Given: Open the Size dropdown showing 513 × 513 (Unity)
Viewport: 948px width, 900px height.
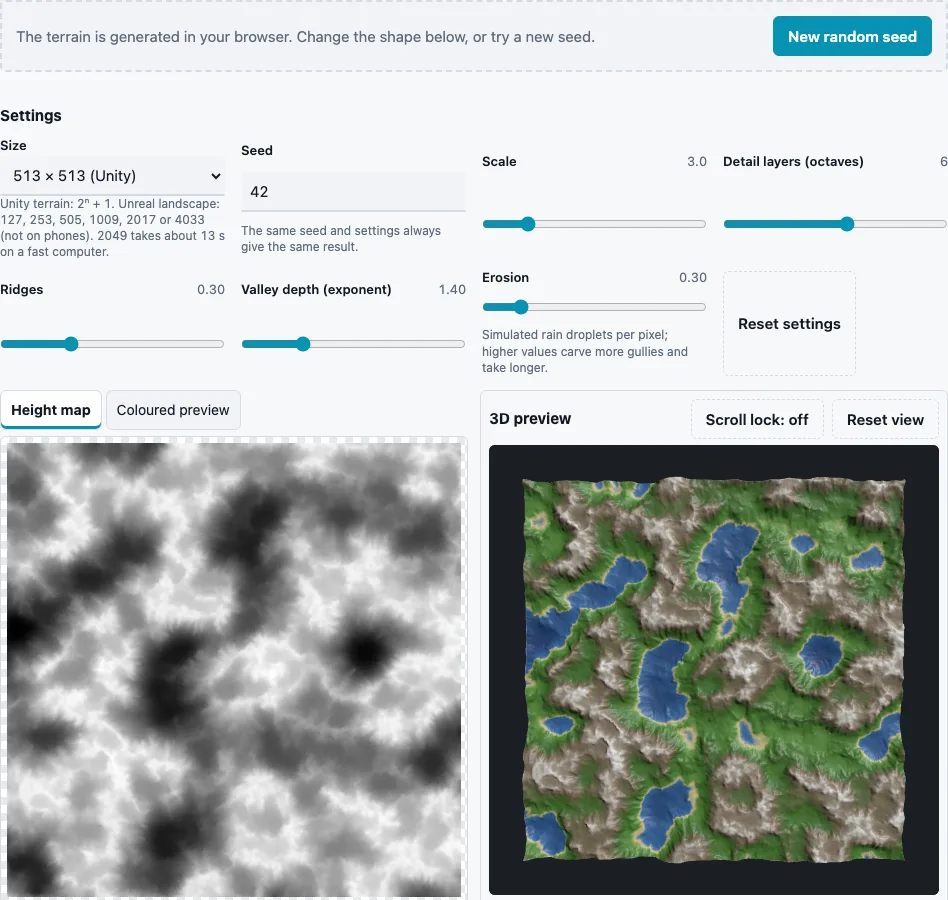Looking at the screenshot, I should point(112,176).
